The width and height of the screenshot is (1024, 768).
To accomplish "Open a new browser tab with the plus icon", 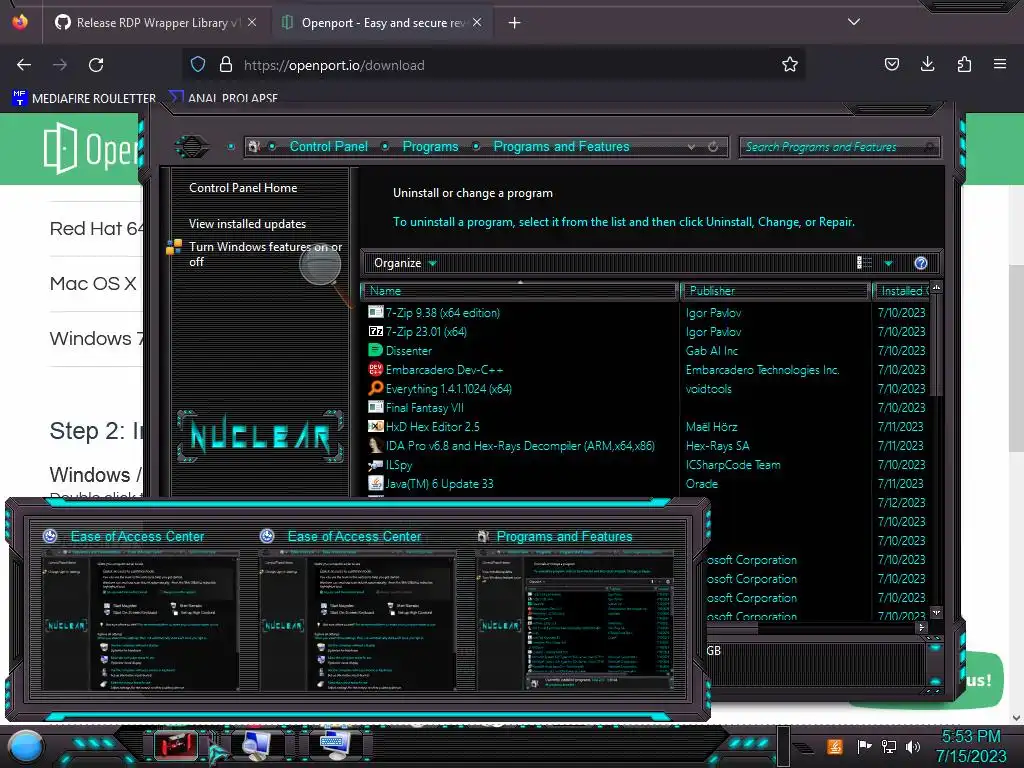I will (515, 23).
